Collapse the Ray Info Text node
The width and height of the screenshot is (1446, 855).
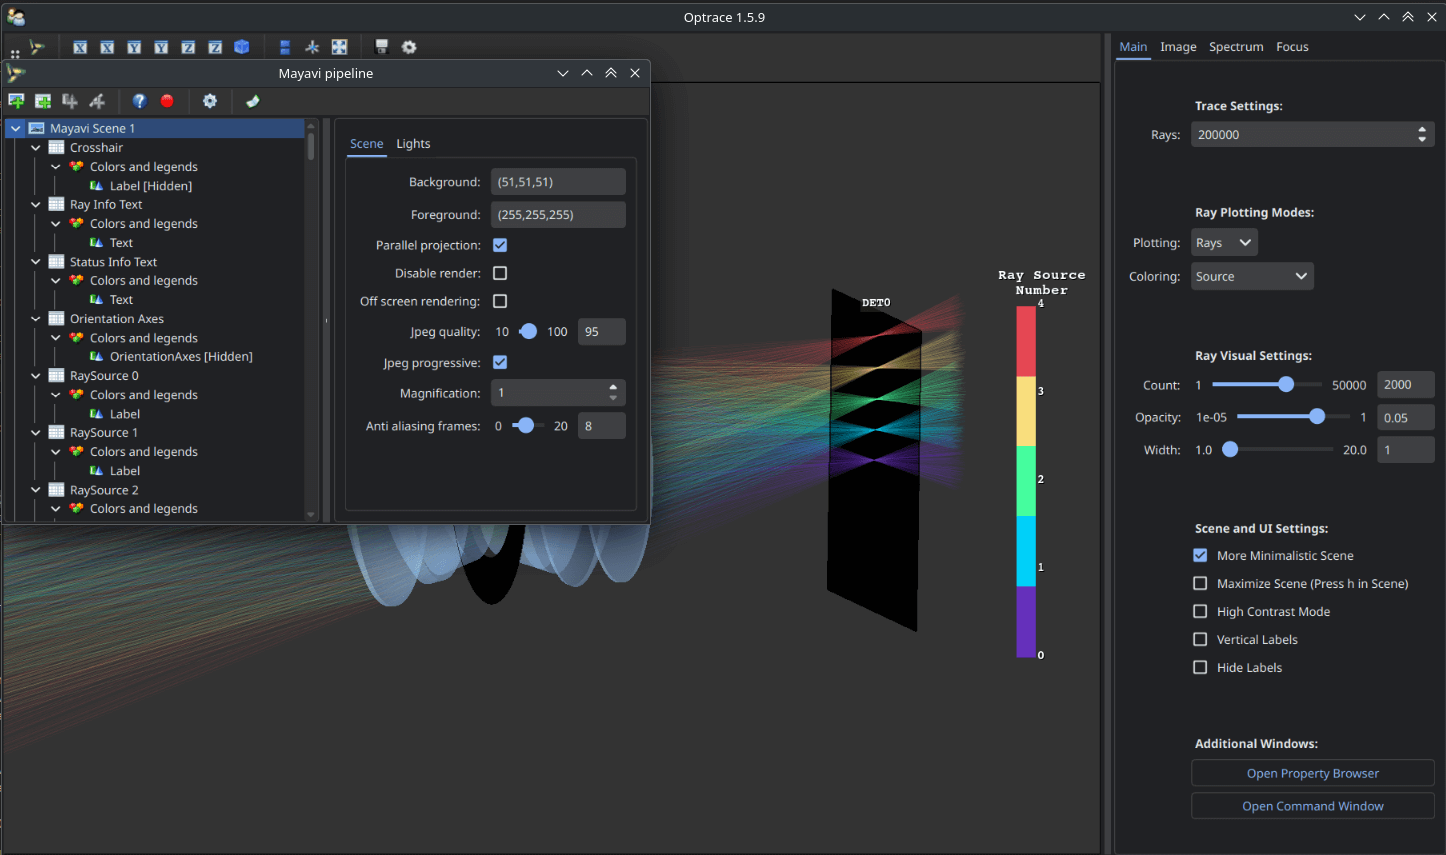[36, 204]
